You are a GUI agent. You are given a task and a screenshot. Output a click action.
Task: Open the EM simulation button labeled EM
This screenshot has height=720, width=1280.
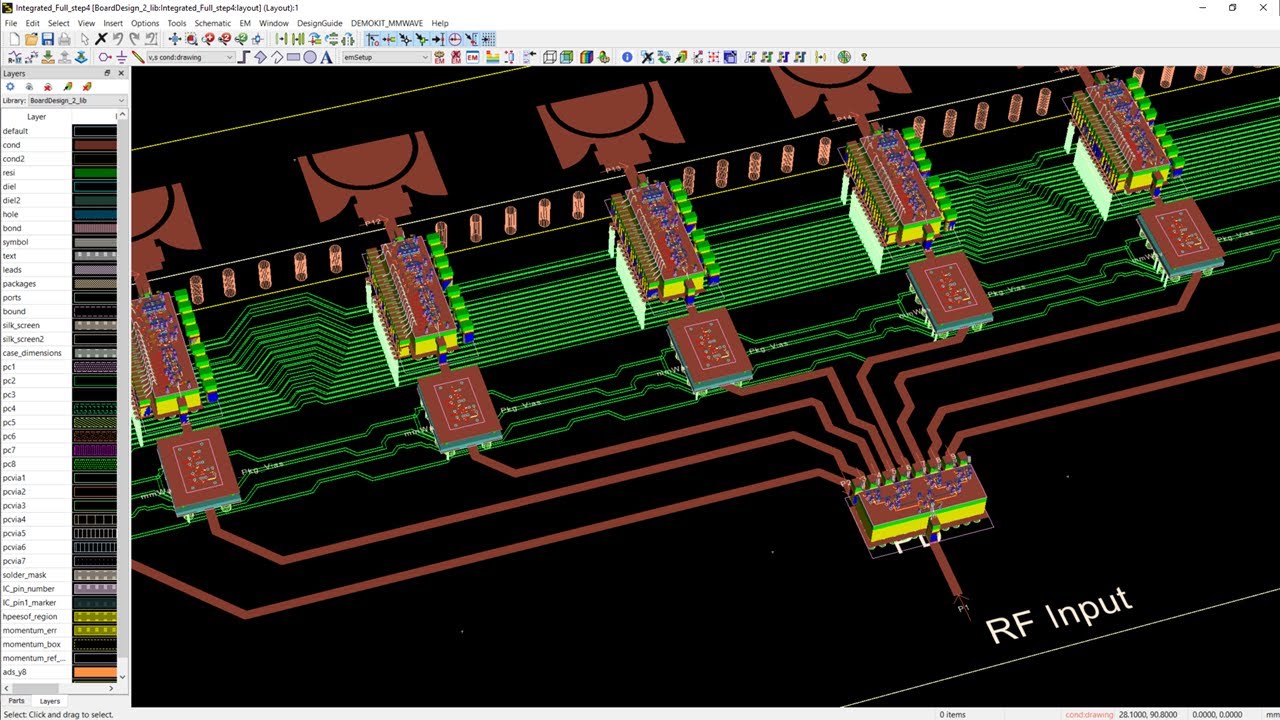473,57
